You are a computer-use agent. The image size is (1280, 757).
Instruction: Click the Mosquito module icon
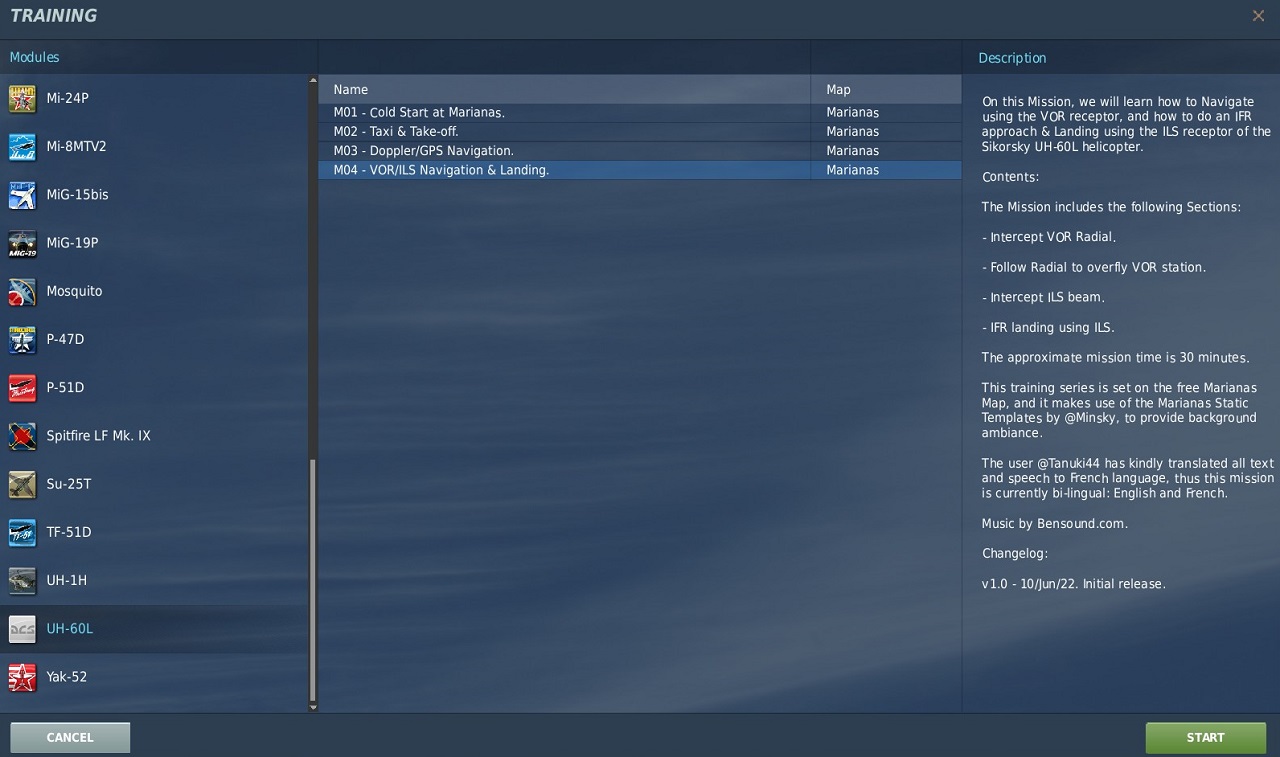[22, 291]
